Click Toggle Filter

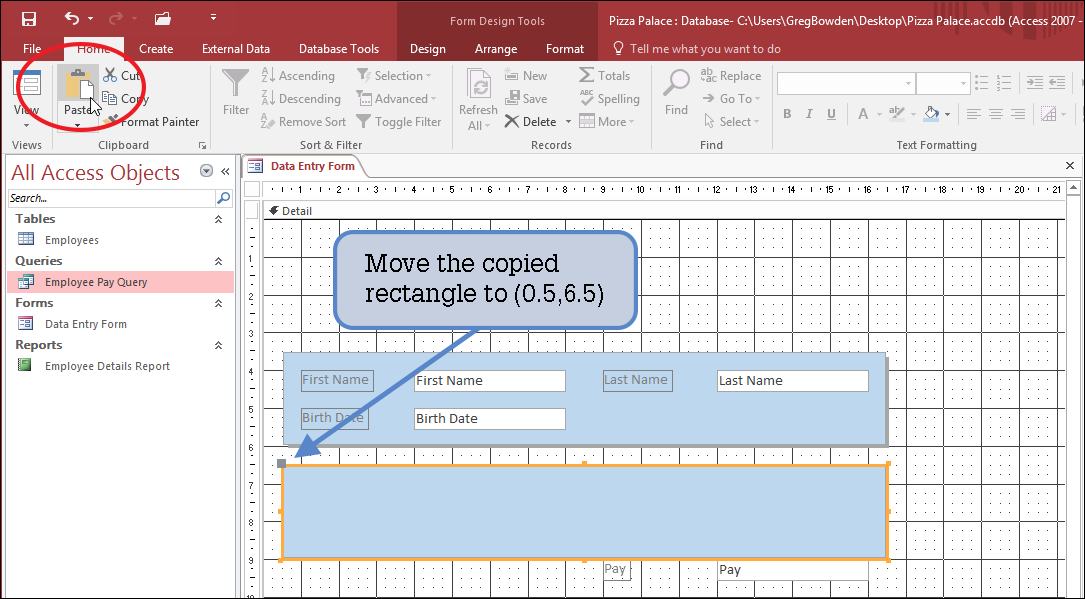click(x=399, y=122)
